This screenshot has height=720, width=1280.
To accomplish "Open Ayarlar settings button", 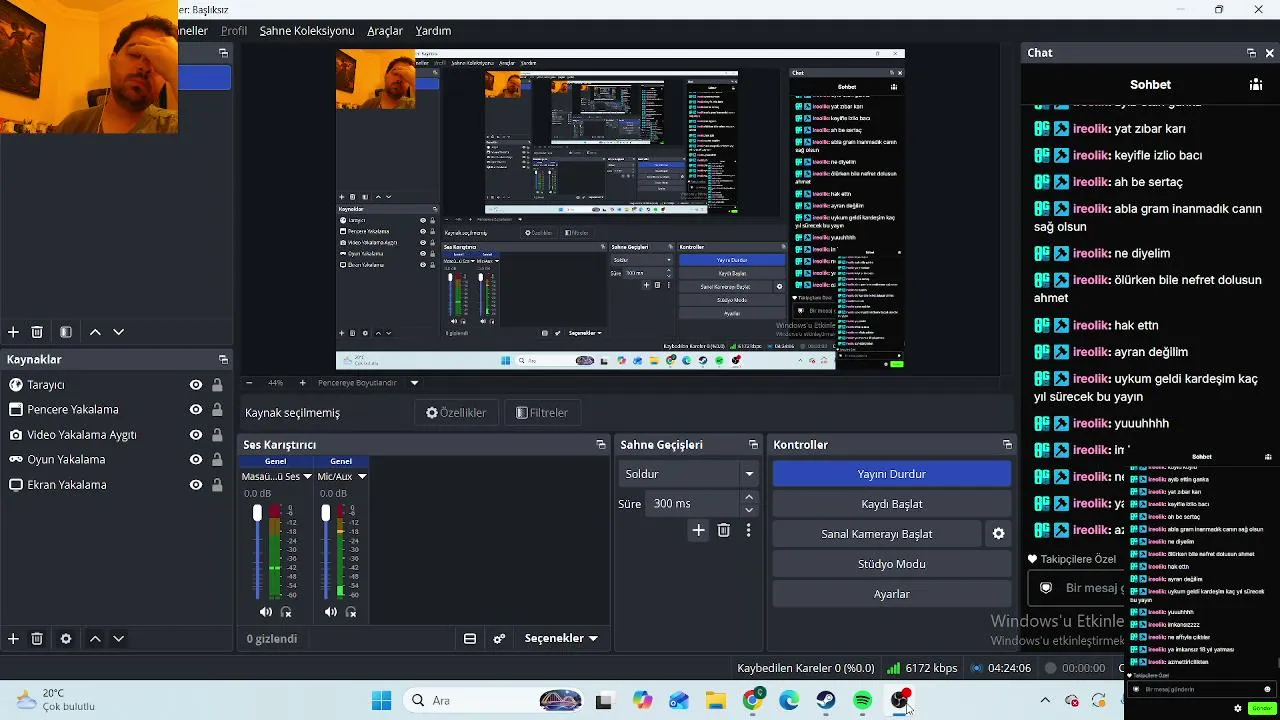I will (892, 594).
